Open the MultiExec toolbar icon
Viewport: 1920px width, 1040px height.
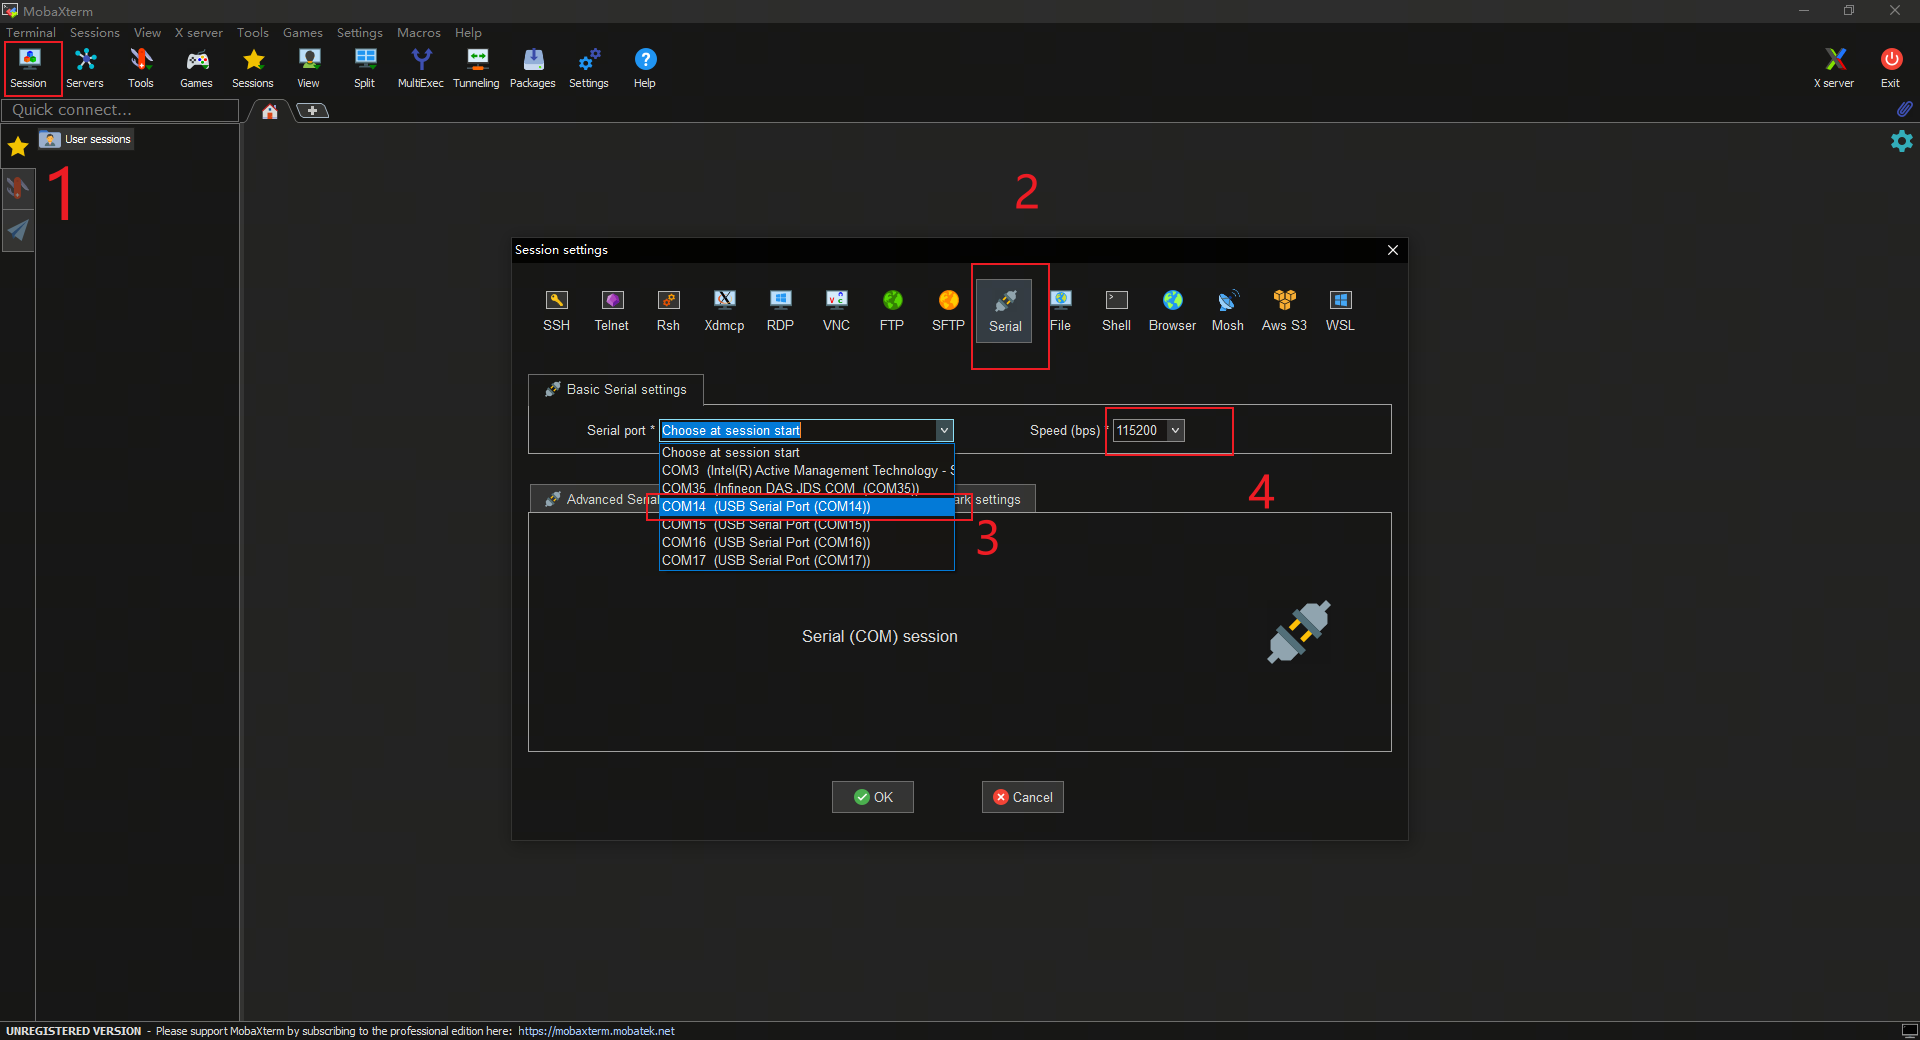(421, 68)
